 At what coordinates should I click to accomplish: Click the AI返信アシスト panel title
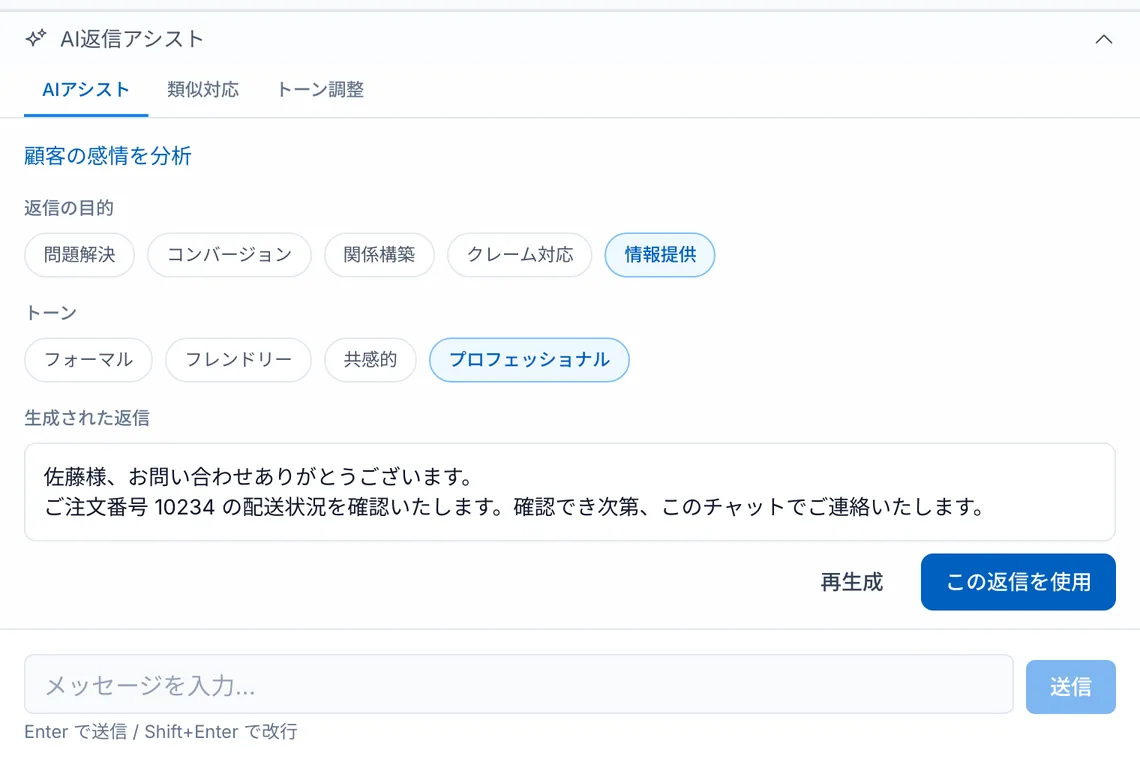(132, 39)
